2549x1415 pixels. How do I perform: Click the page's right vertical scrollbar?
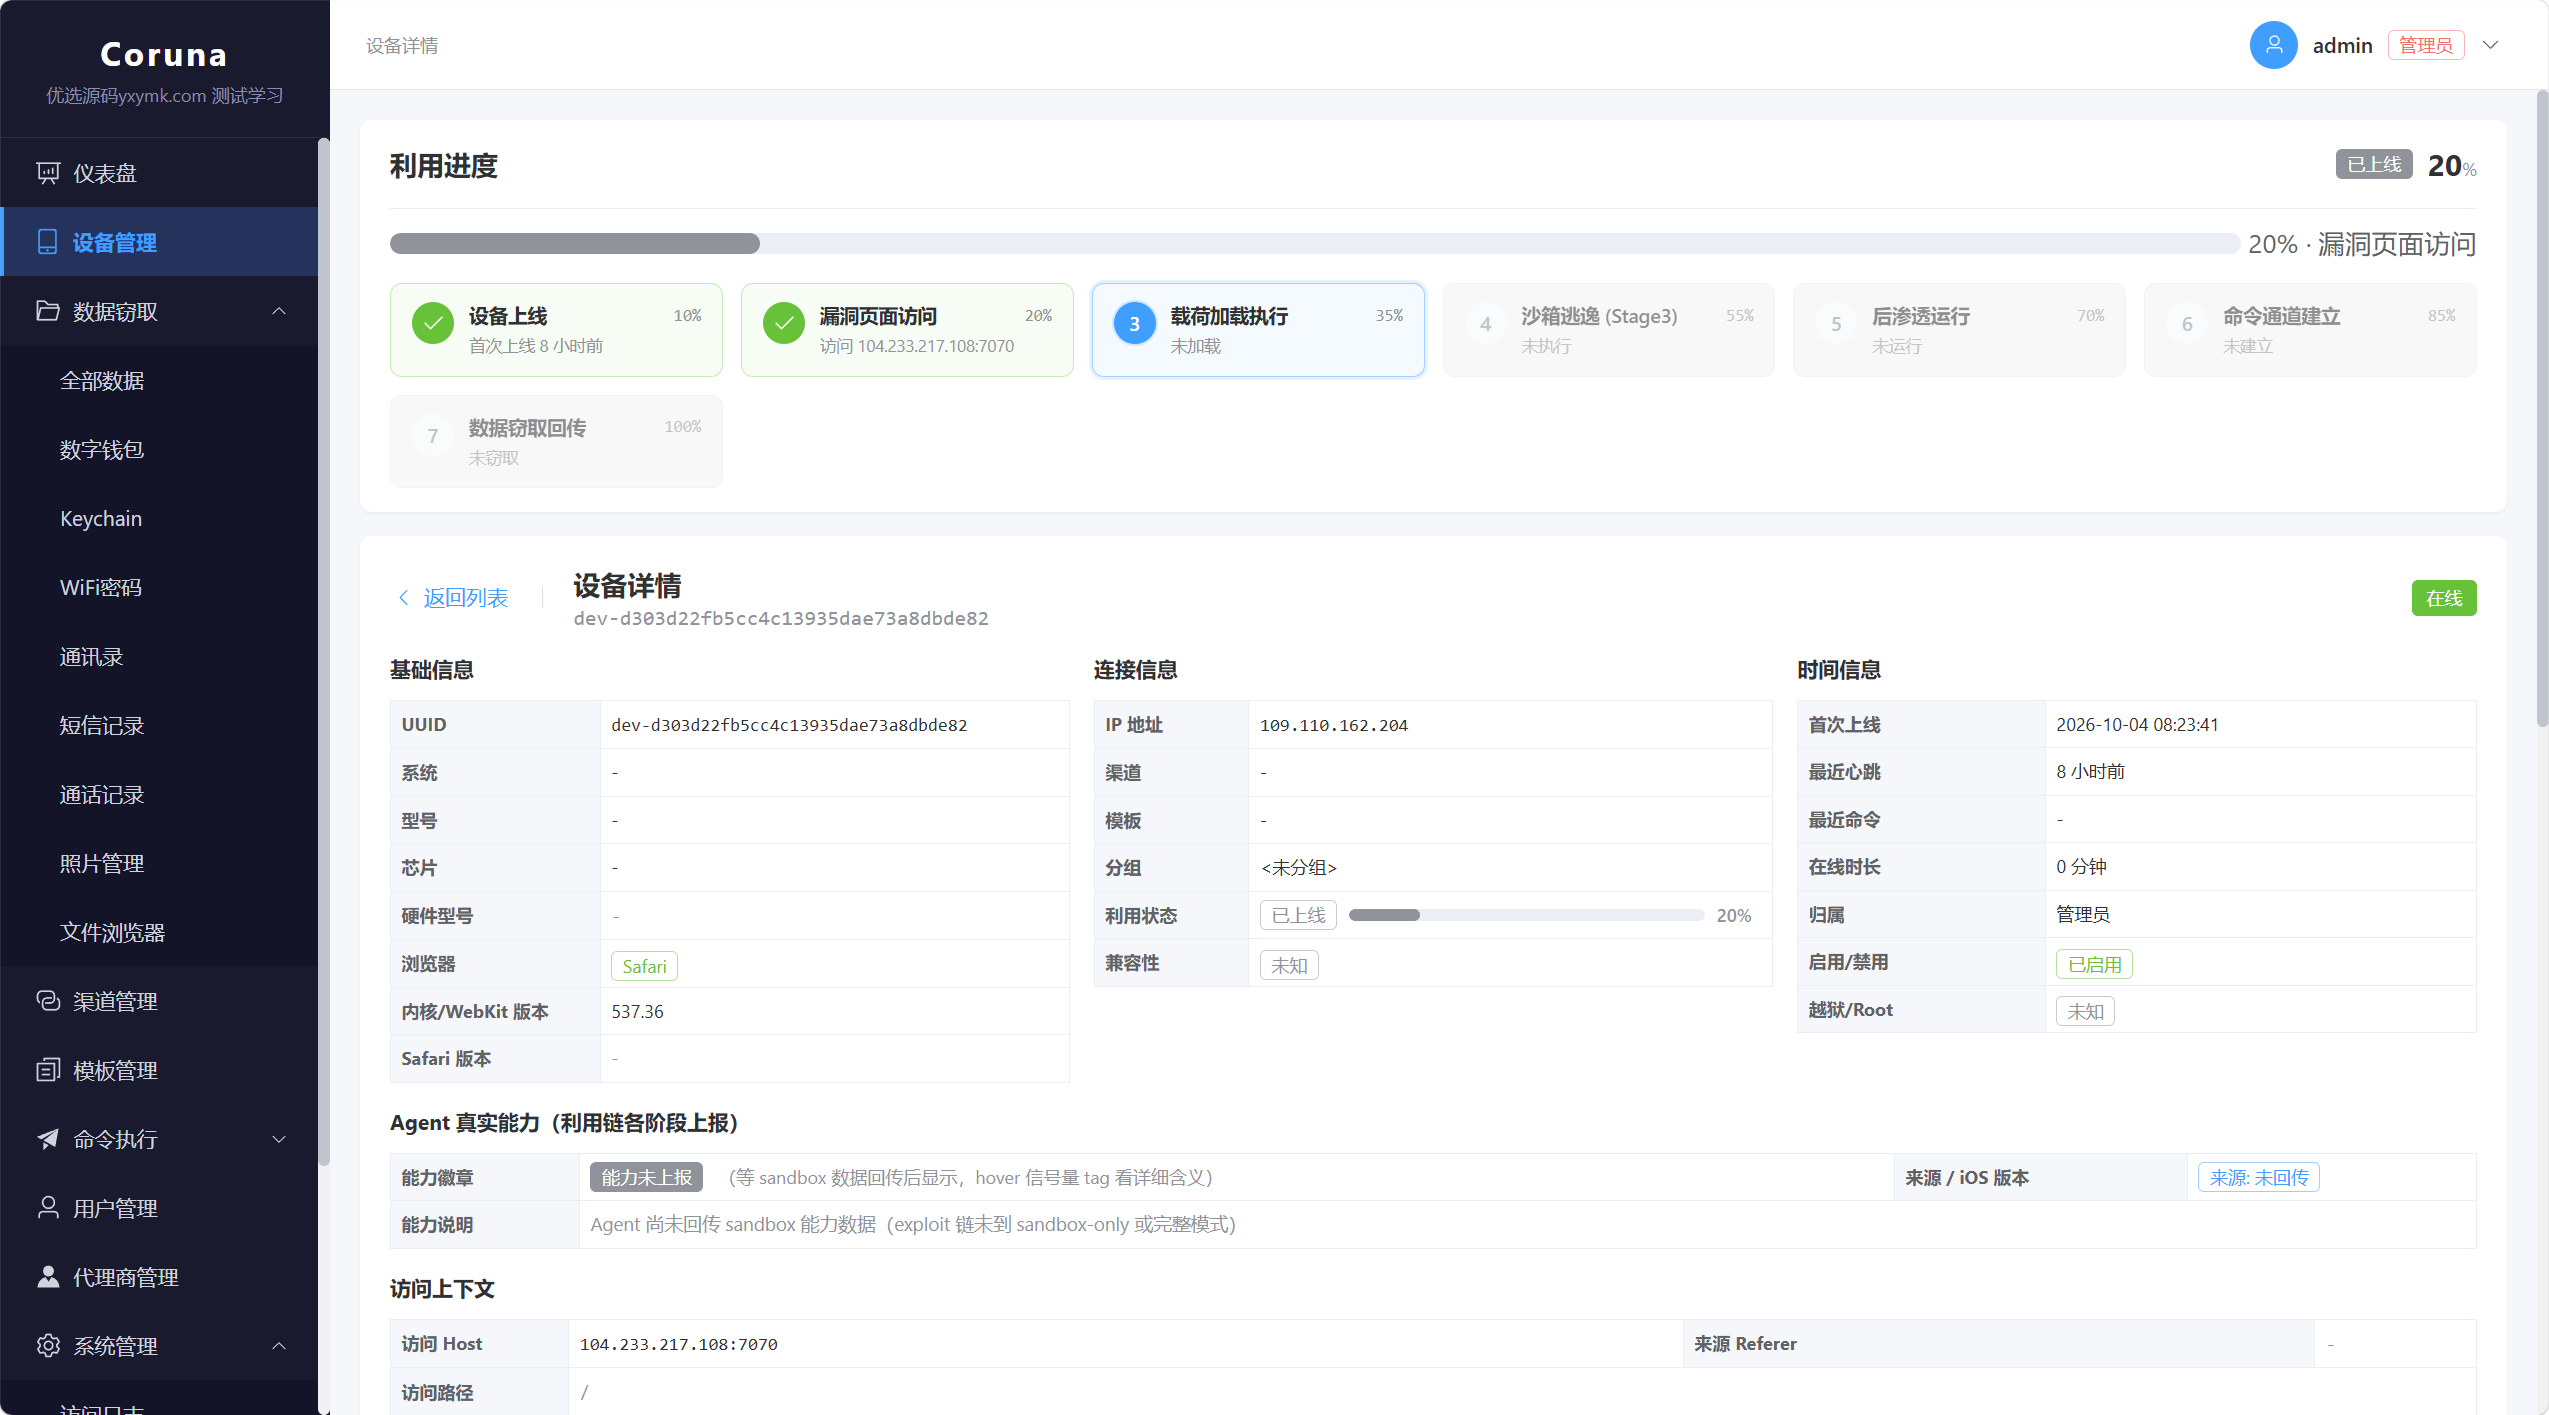[x=2542, y=408]
